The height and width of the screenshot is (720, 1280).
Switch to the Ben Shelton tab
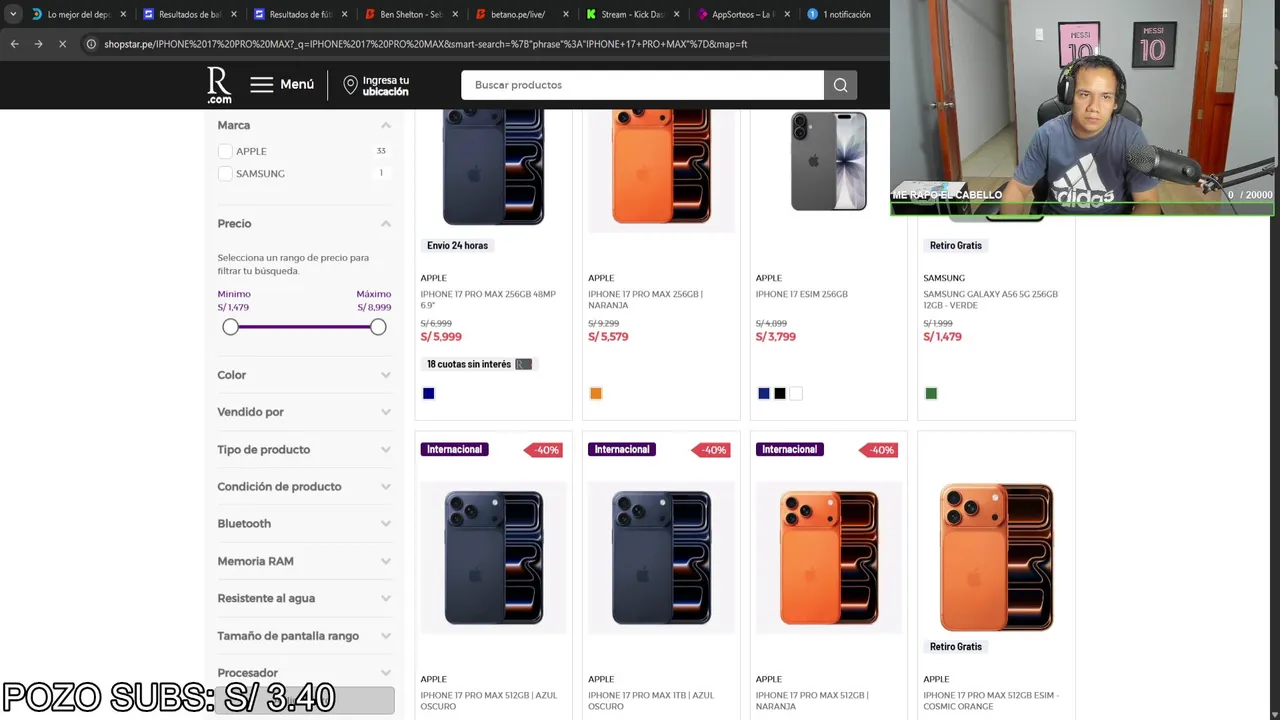pyautogui.click(x=410, y=14)
